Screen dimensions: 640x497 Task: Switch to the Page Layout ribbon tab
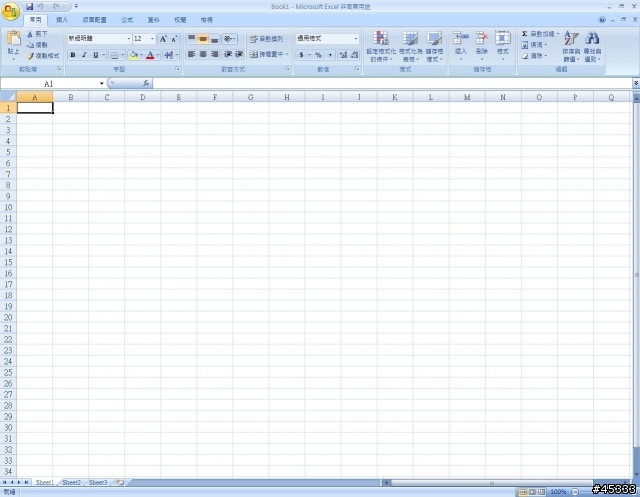pyautogui.click(x=94, y=20)
